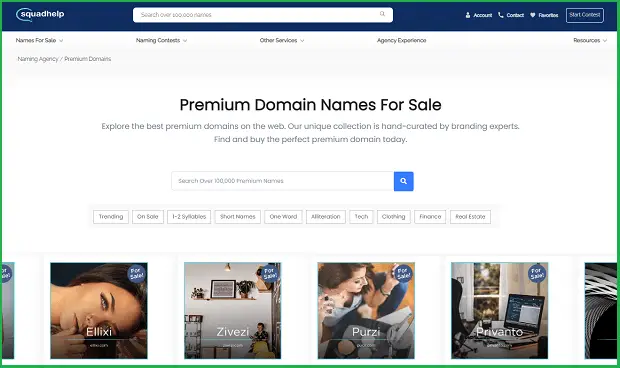620x368 pixels.
Task: Focus the top search over 100,000 names field
Action: pyautogui.click(x=263, y=15)
